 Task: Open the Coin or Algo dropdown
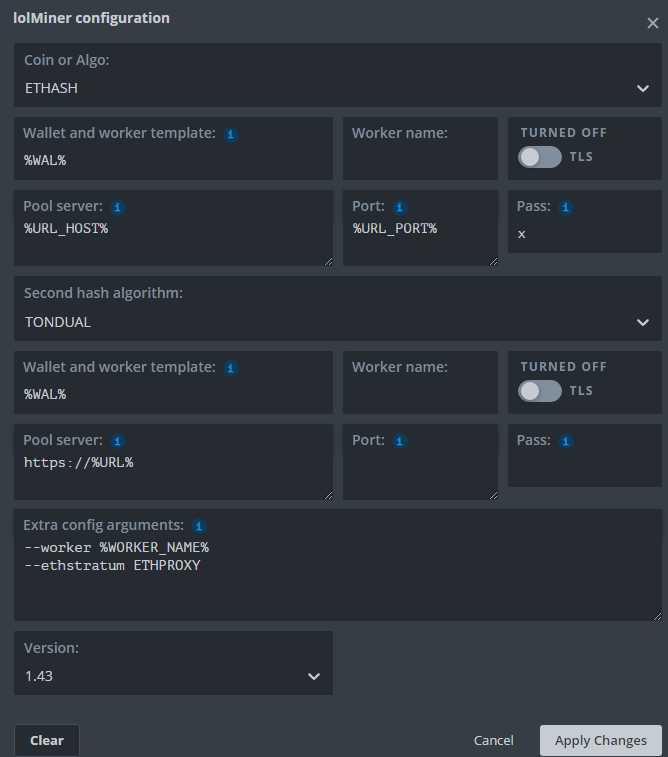(x=338, y=75)
